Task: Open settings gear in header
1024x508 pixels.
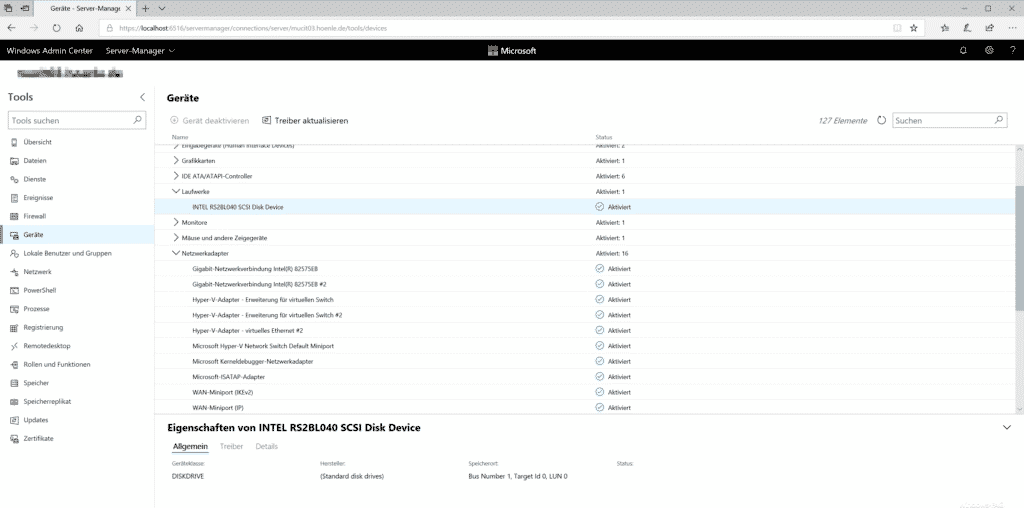Action: (x=989, y=50)
